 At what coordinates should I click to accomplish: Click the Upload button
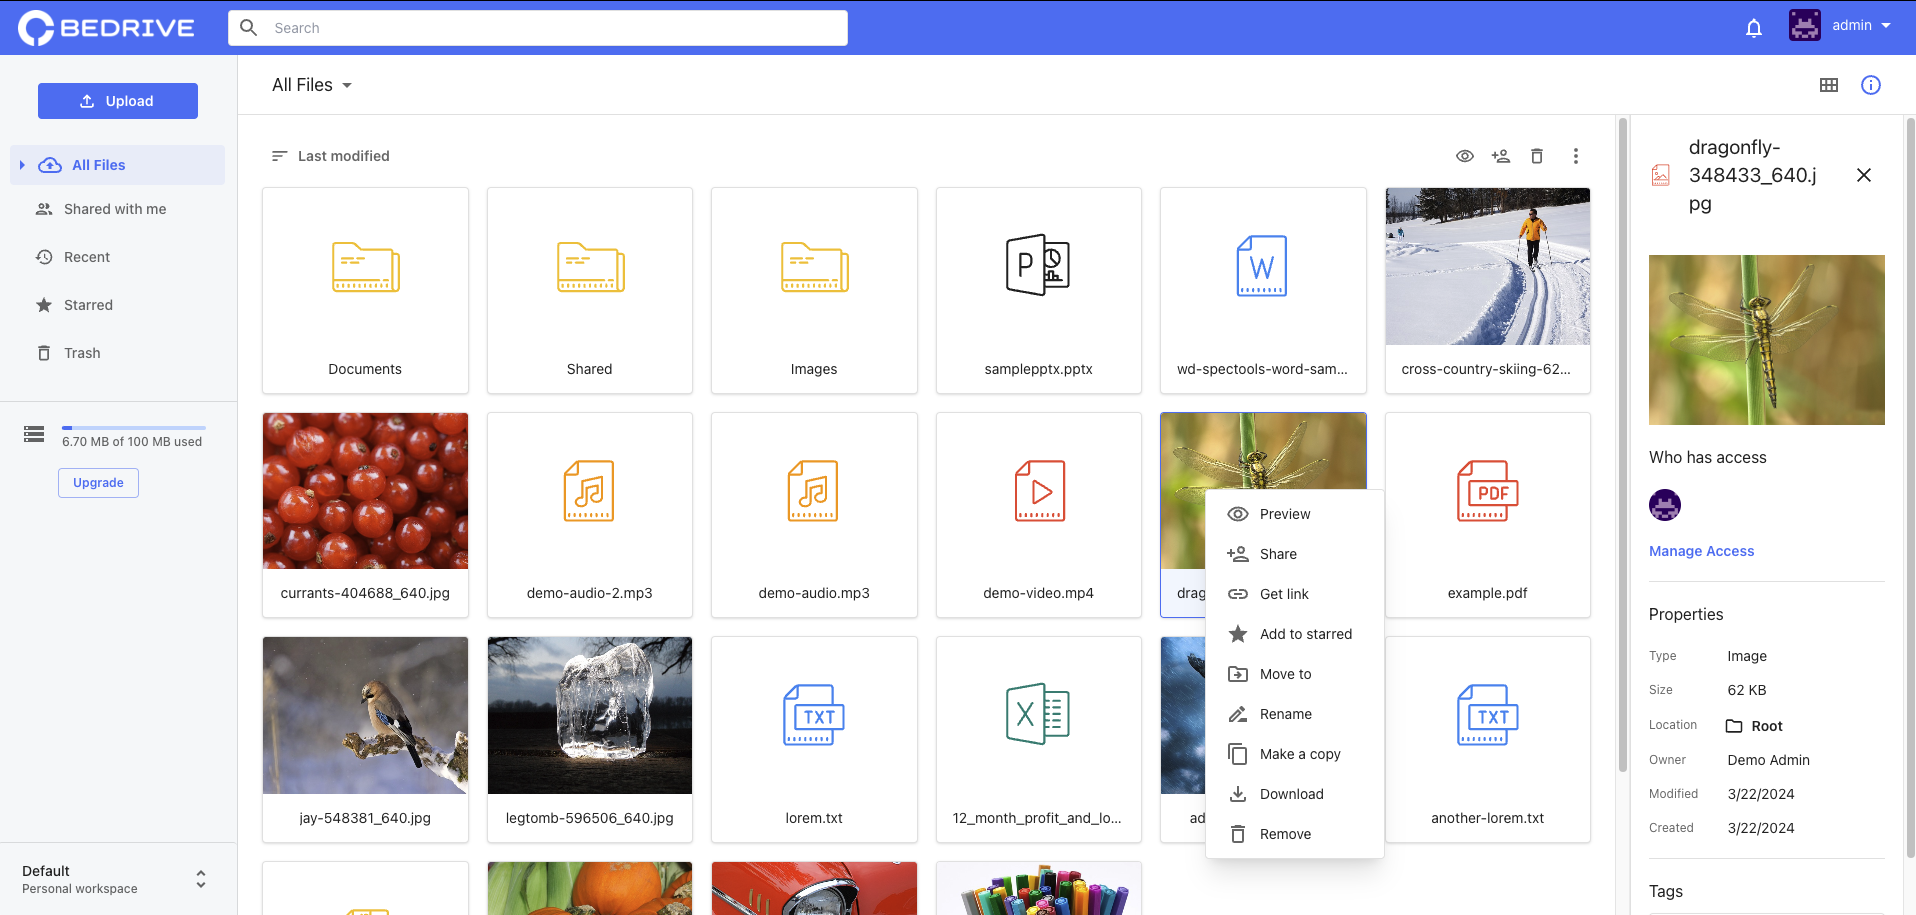click(118, 101)
